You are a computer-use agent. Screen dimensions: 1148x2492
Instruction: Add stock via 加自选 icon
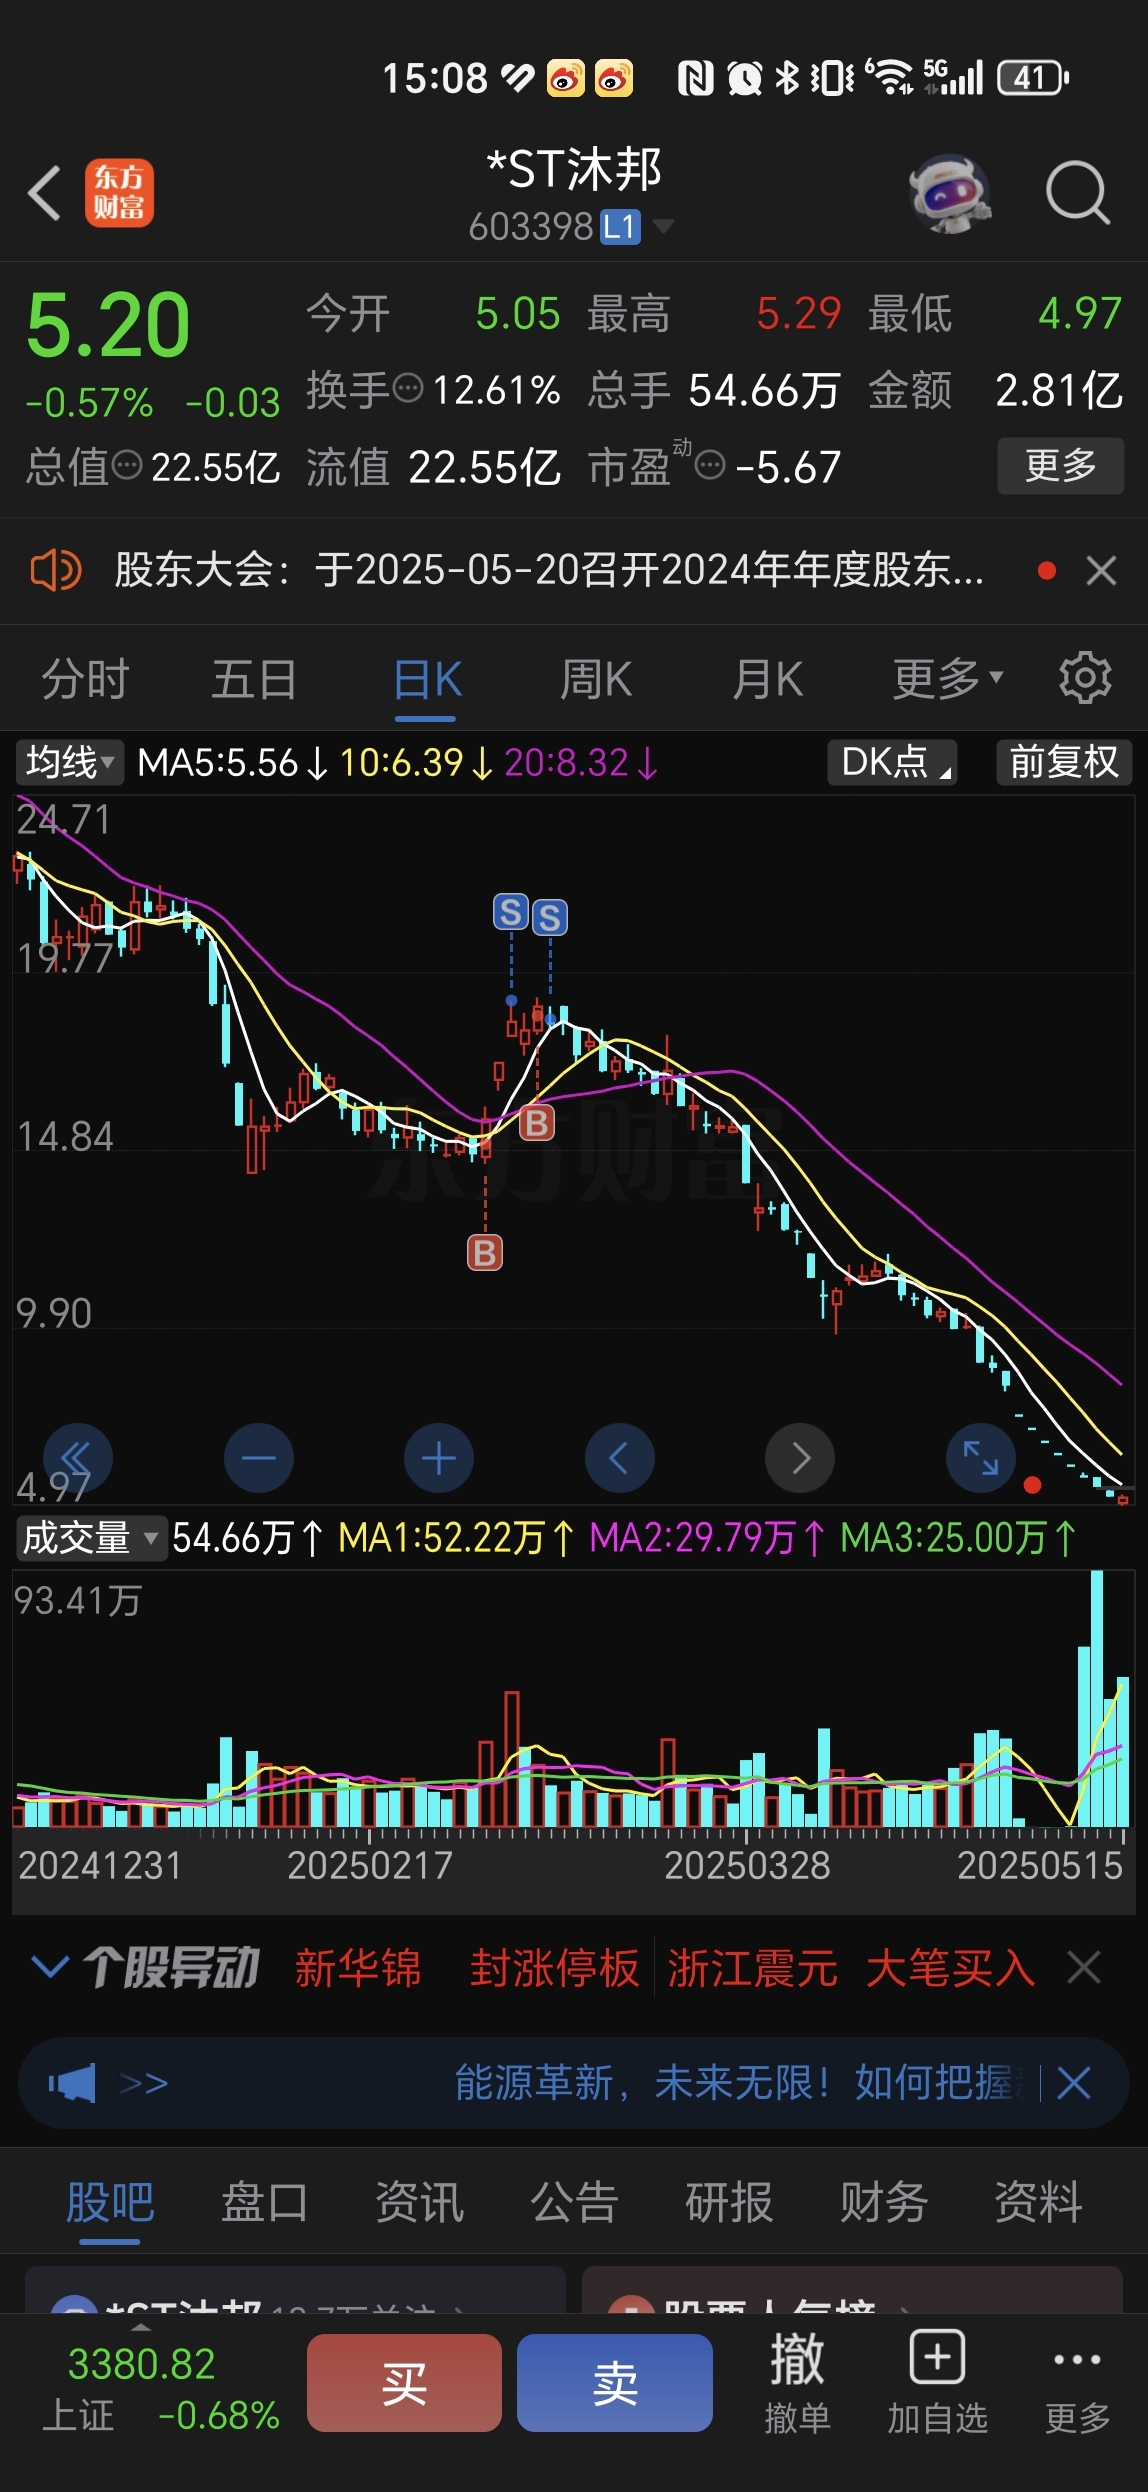tap(937, 2385)
